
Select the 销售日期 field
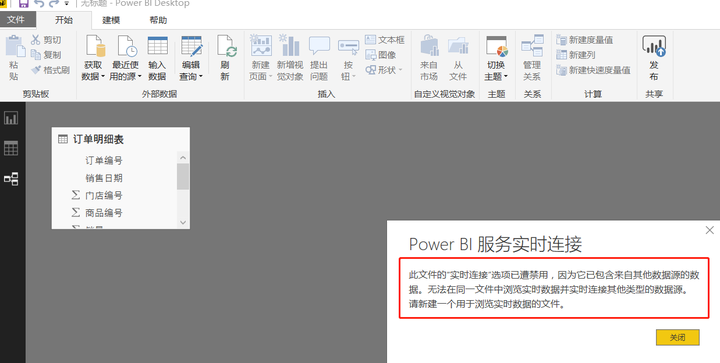[104, 178]
